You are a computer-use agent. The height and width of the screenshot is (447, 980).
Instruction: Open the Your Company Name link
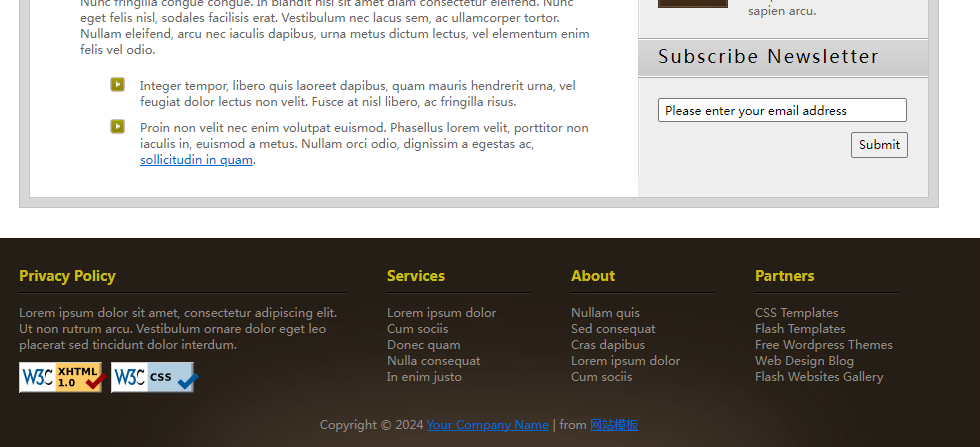coord(487,425)
